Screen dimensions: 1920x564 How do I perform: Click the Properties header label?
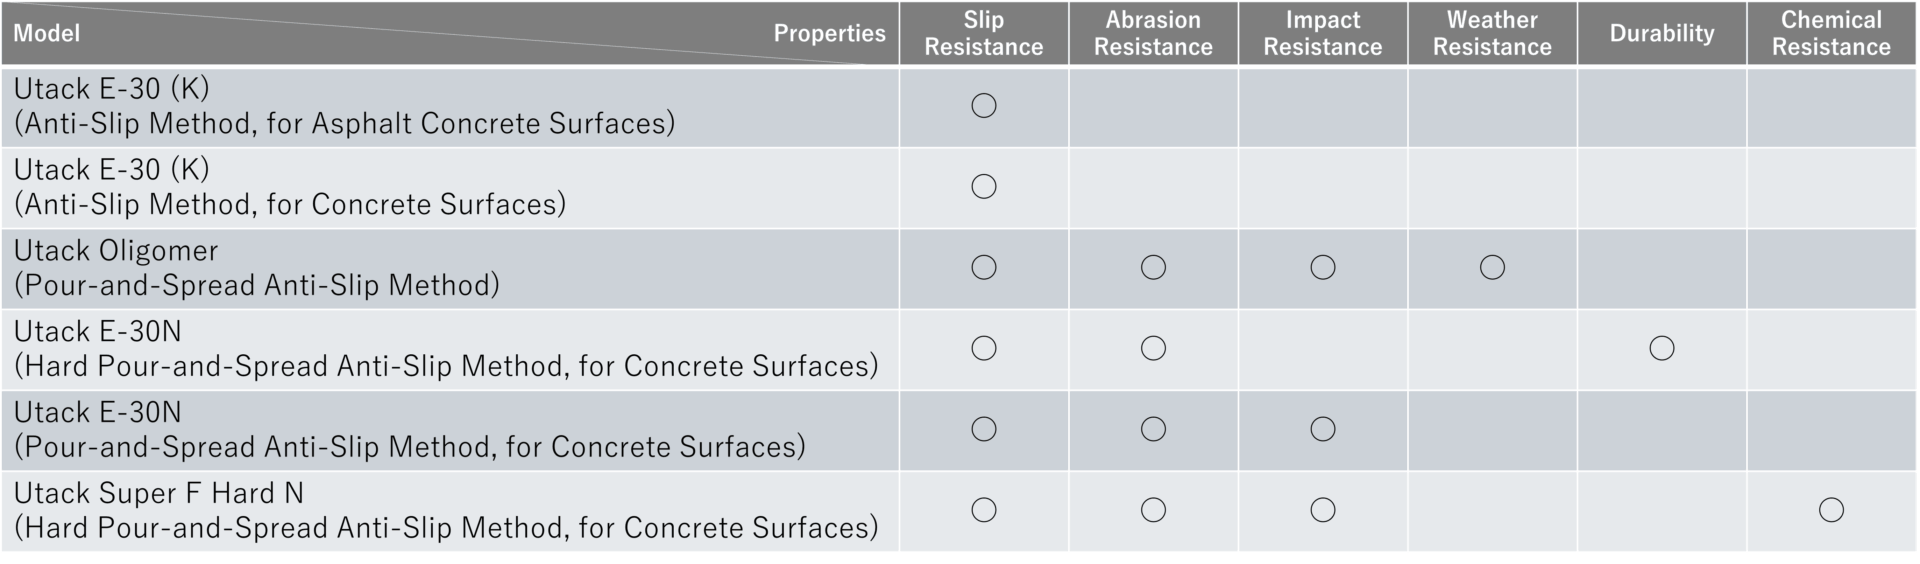tap(829, 33)
